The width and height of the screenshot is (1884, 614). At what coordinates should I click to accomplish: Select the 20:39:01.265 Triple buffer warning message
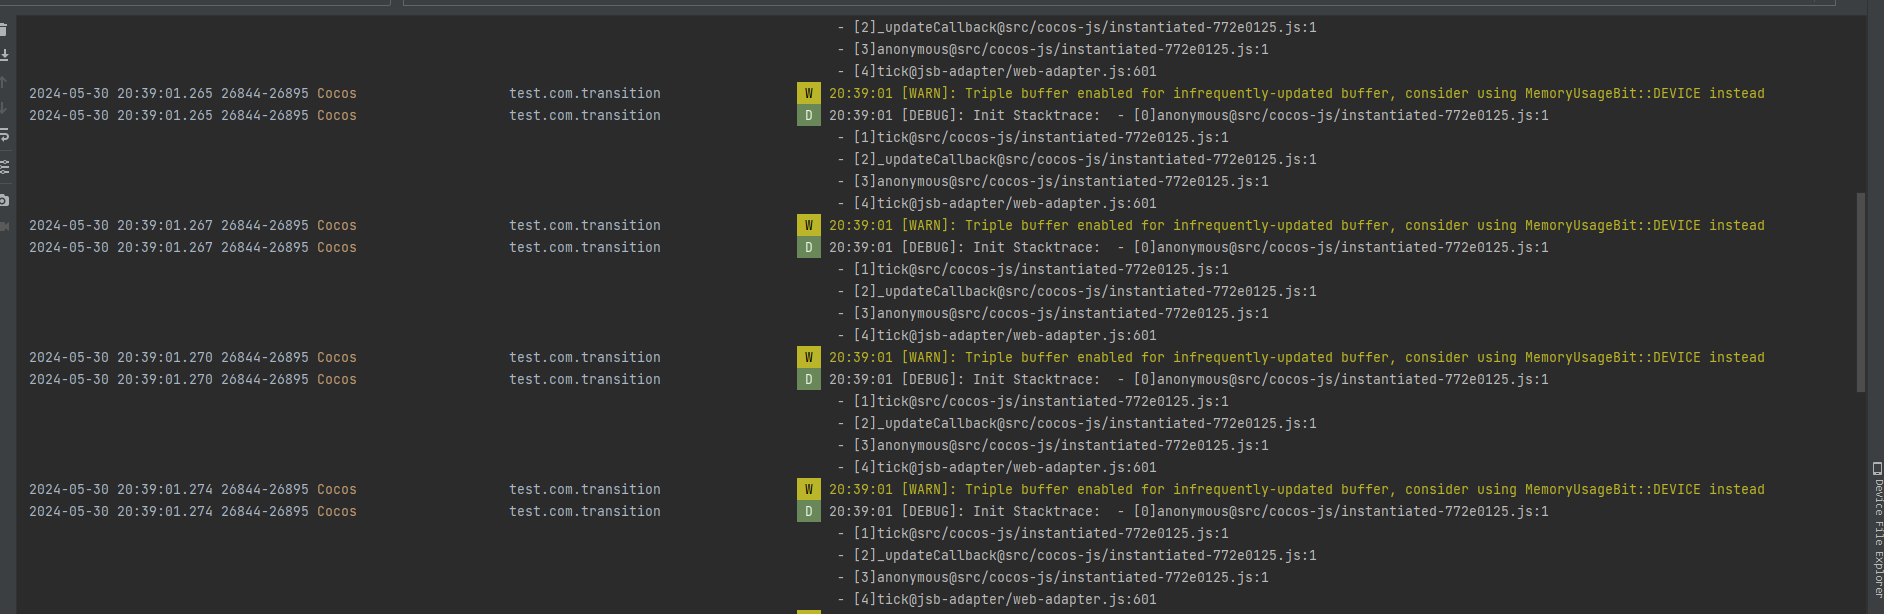pyautogui.click(x=1297, y=93)
